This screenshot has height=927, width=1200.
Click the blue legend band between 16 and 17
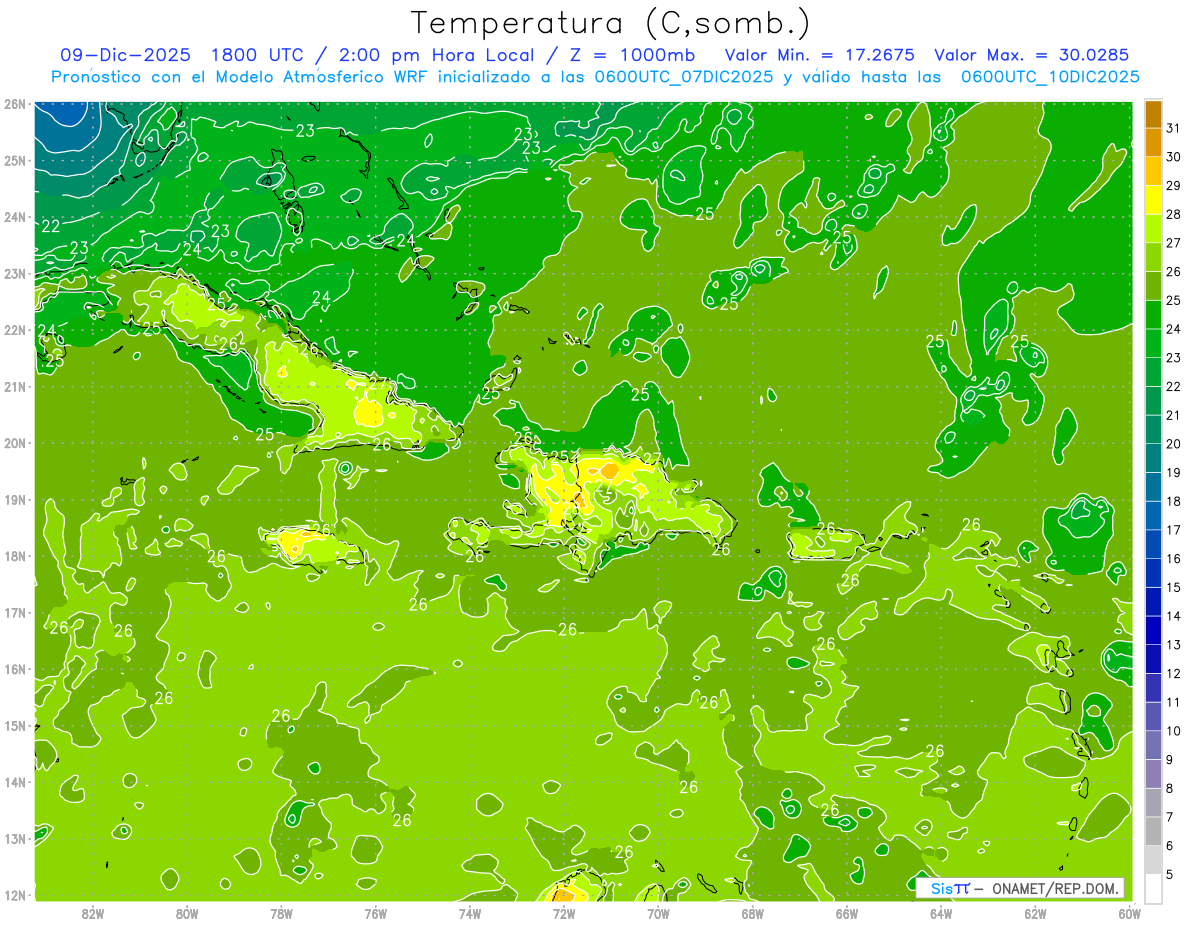point(1153,545)
